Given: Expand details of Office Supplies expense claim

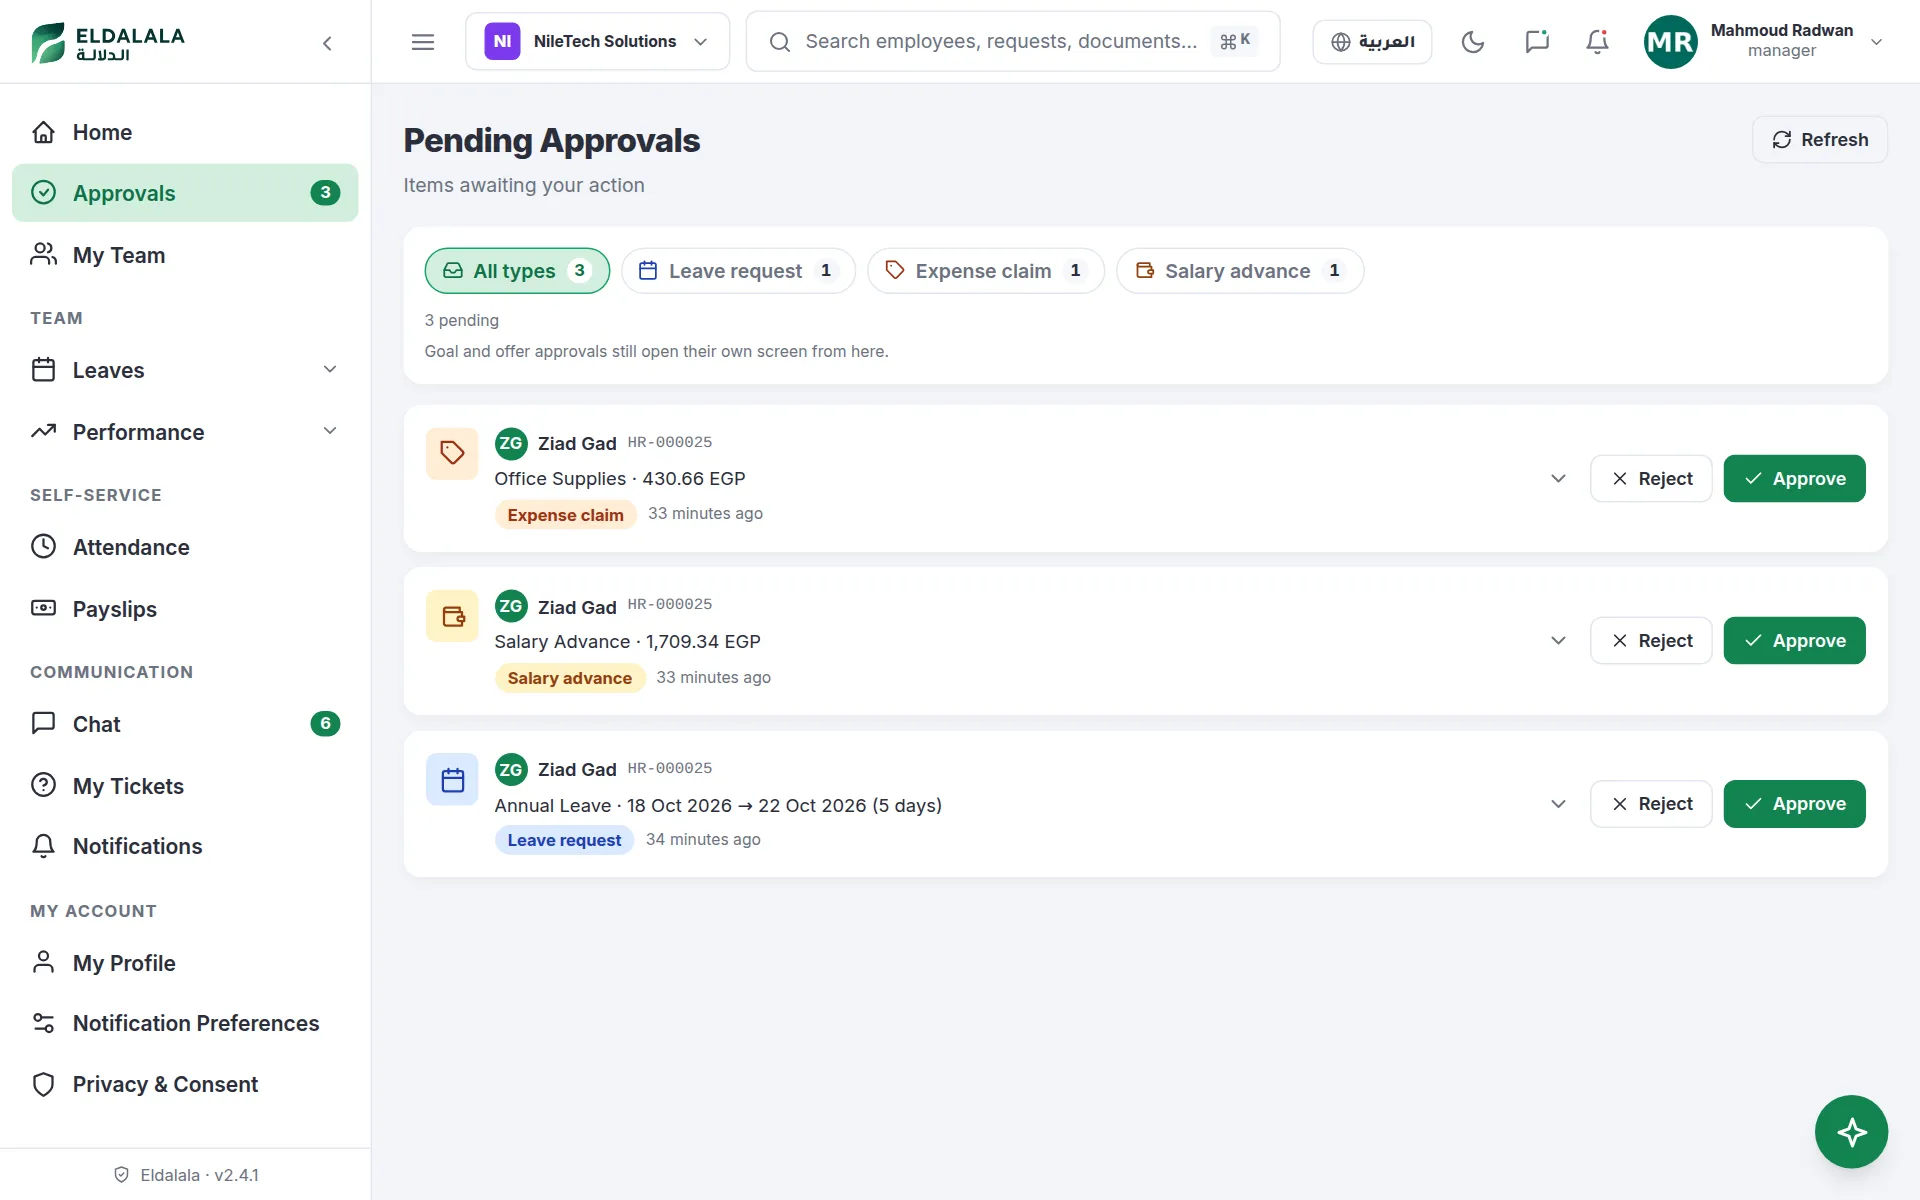Looking at the screenshot, I should click(1558, 478).
